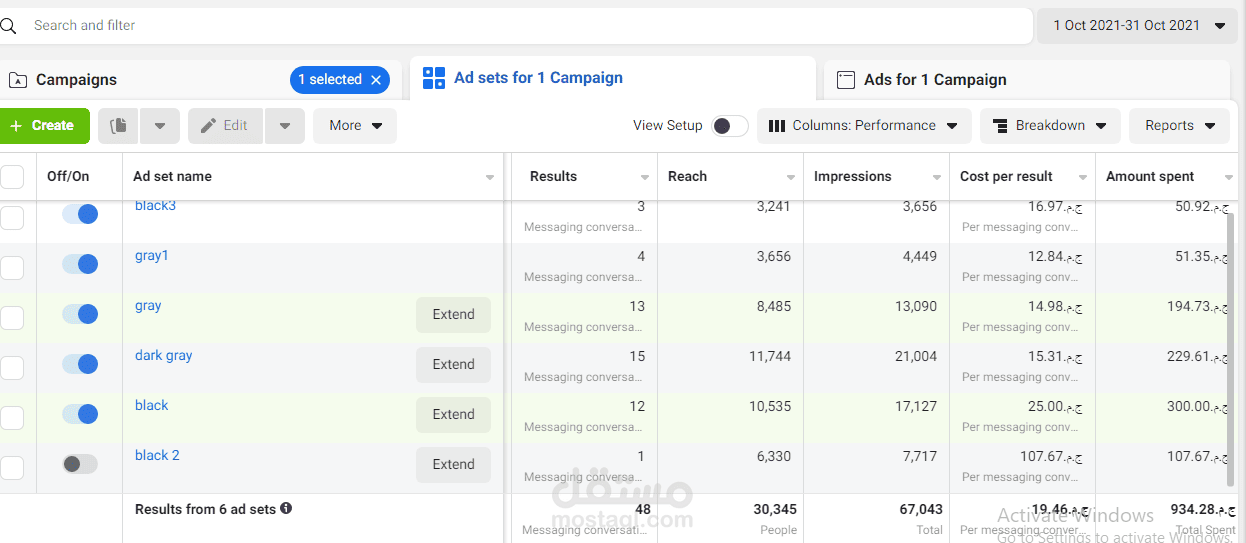The height and width of the screenshot is (543, 1246).
Task: Open the Cost per result column menu arrow
Action: (x=1084, y=178)
